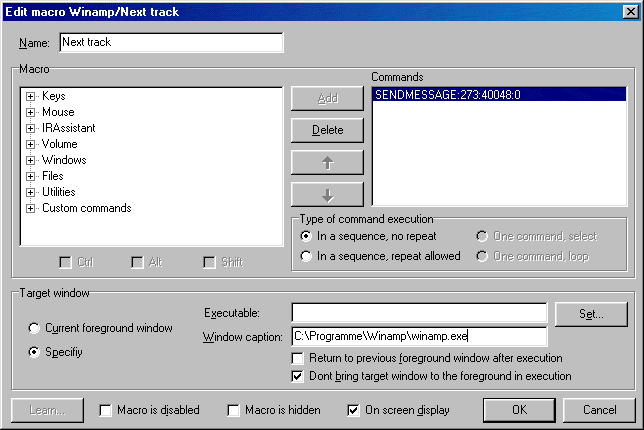This screenshot has width=644, height=430.
Task: Toggle Macro is disabled checkbox
Action: click(106, 410)
